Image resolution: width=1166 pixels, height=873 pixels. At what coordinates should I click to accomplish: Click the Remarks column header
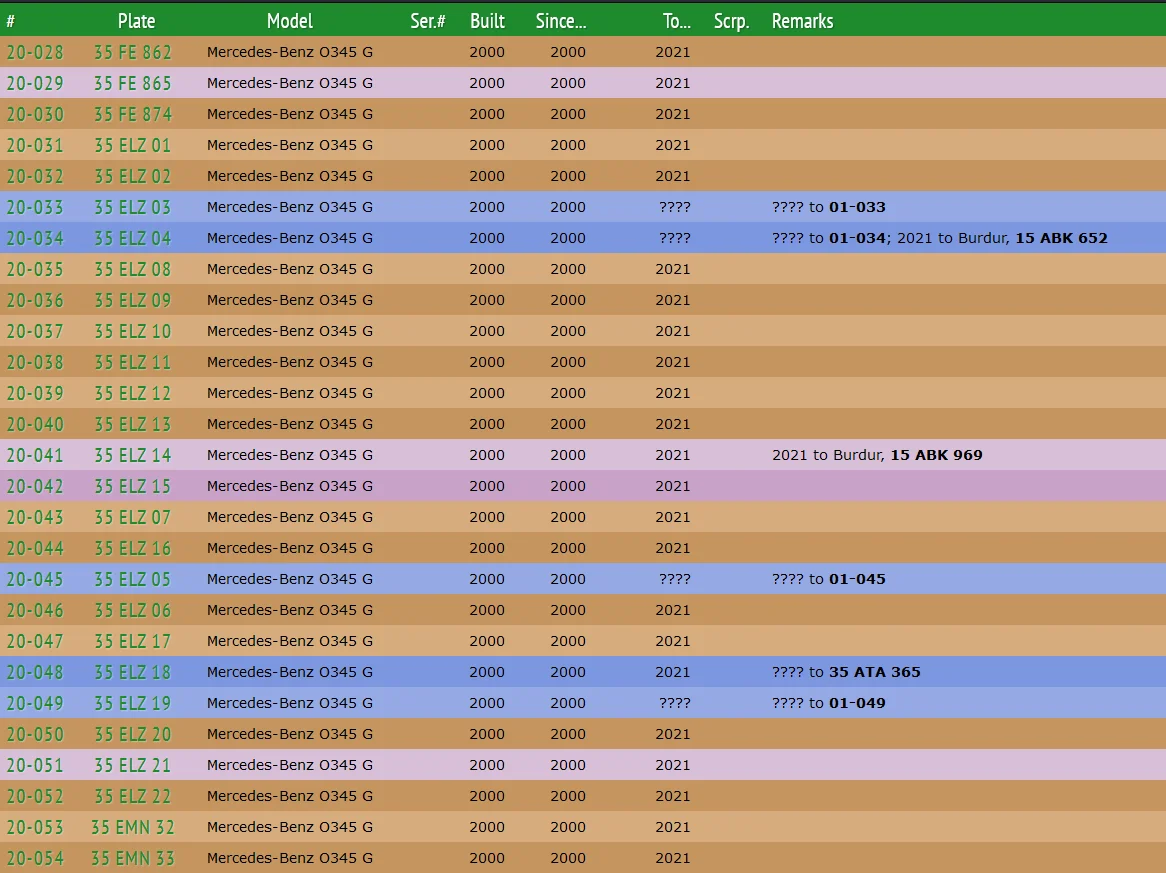[x=802, y=21]
